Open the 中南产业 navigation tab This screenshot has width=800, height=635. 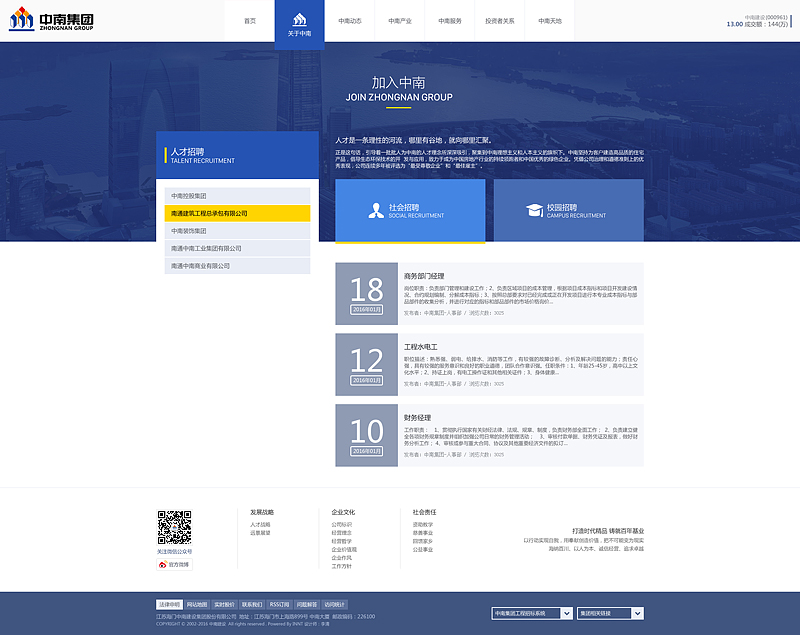(x=399, y=21)
